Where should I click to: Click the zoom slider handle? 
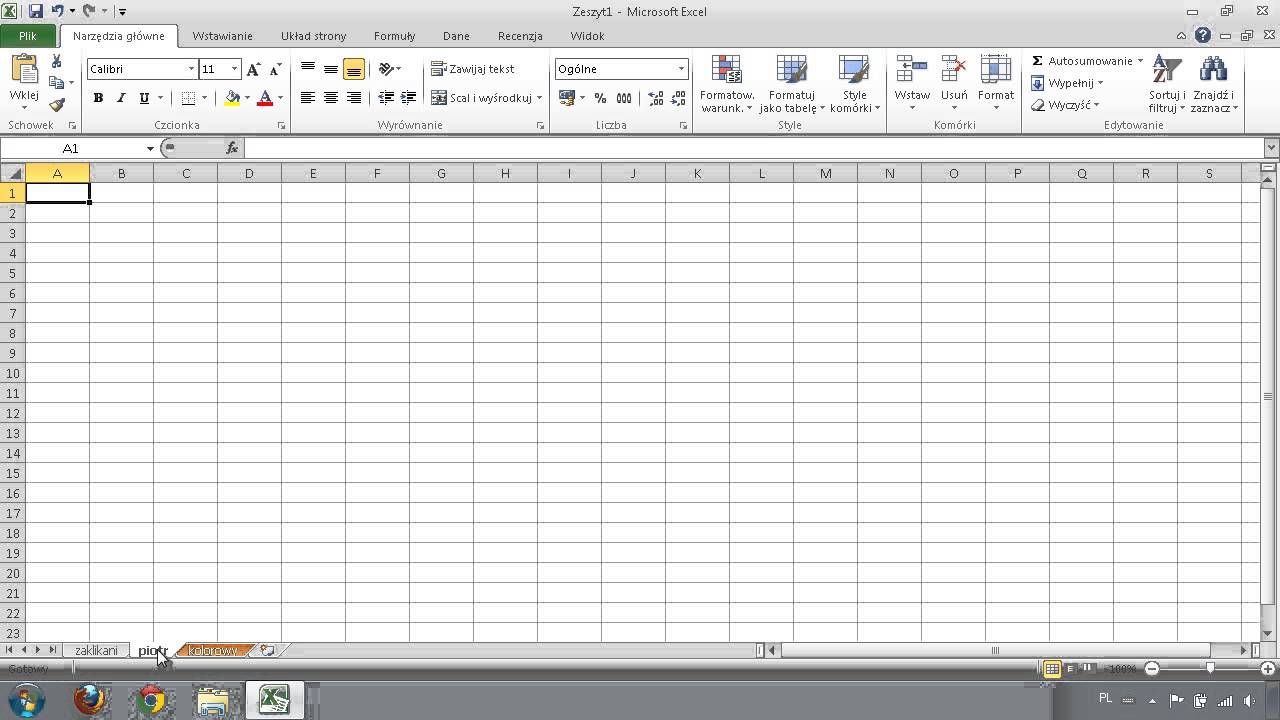pos(1210,668)
